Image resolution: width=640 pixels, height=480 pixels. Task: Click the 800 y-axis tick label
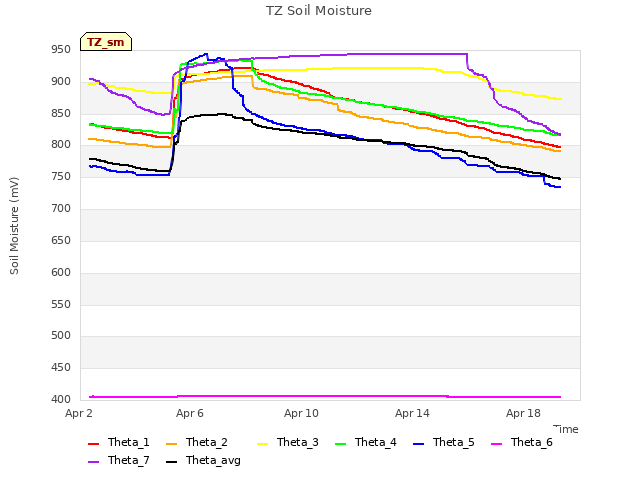[61, 144]
